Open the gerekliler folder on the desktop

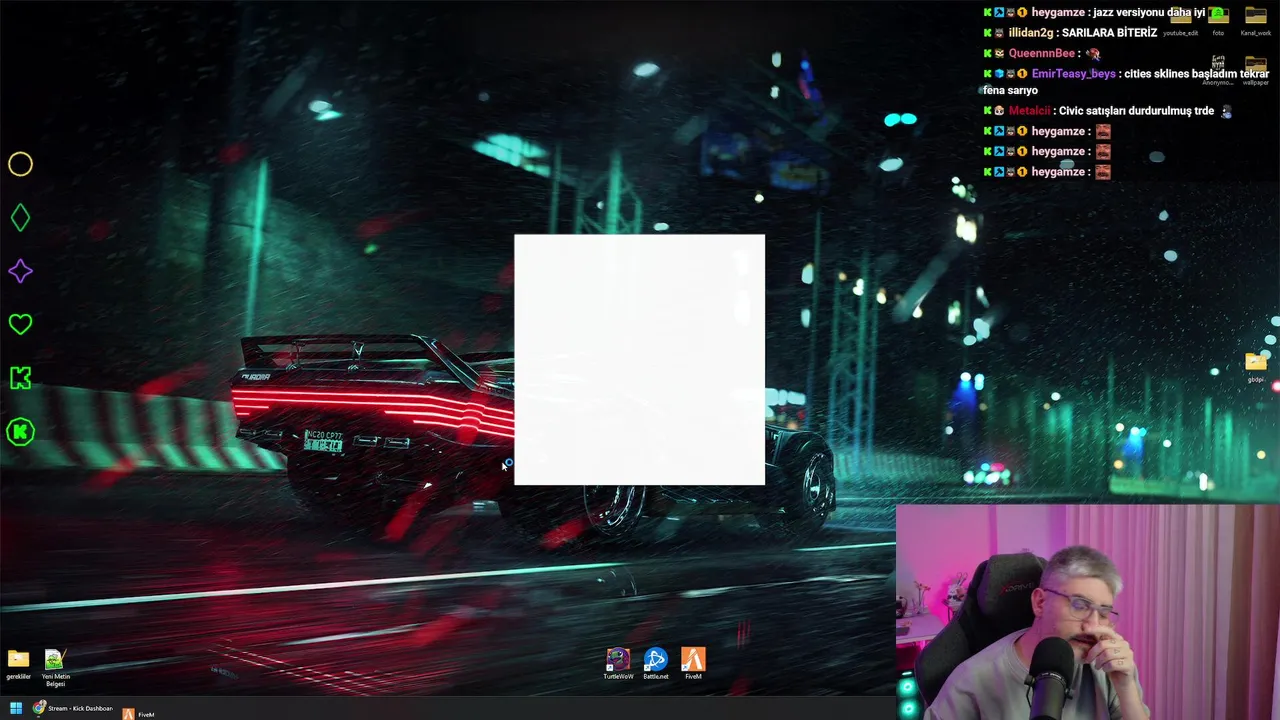tap(18, 664)
